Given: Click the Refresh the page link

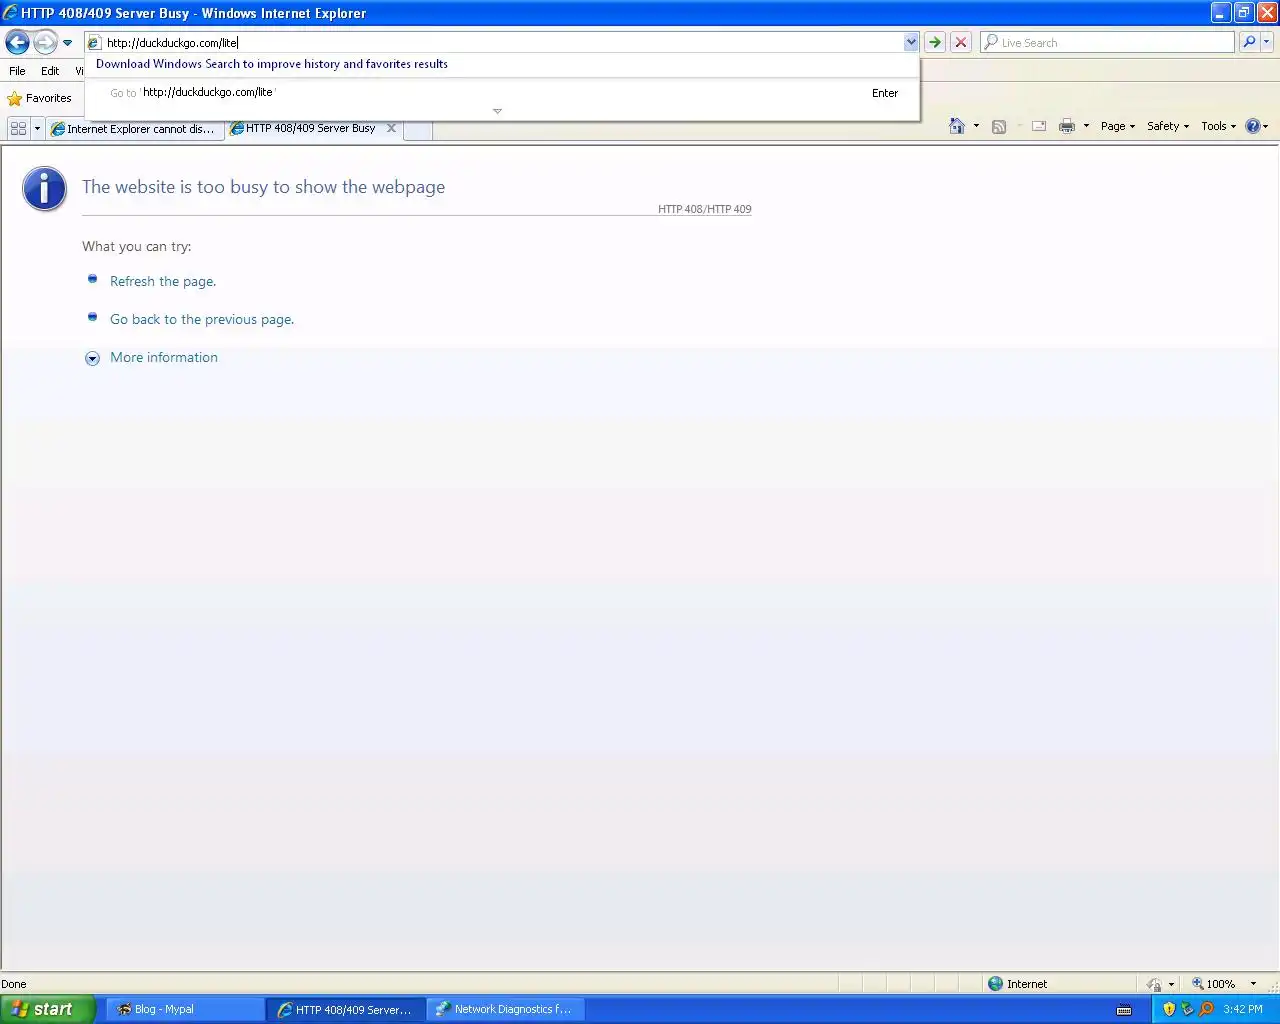Looking at the screenshot, I should [163, 282].
